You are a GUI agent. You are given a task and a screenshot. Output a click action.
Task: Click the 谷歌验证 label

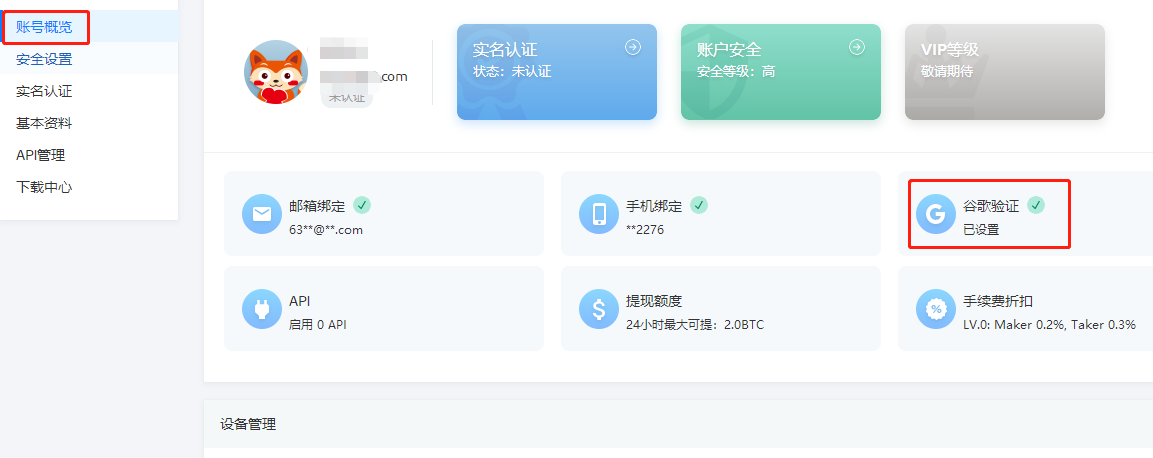991,207
